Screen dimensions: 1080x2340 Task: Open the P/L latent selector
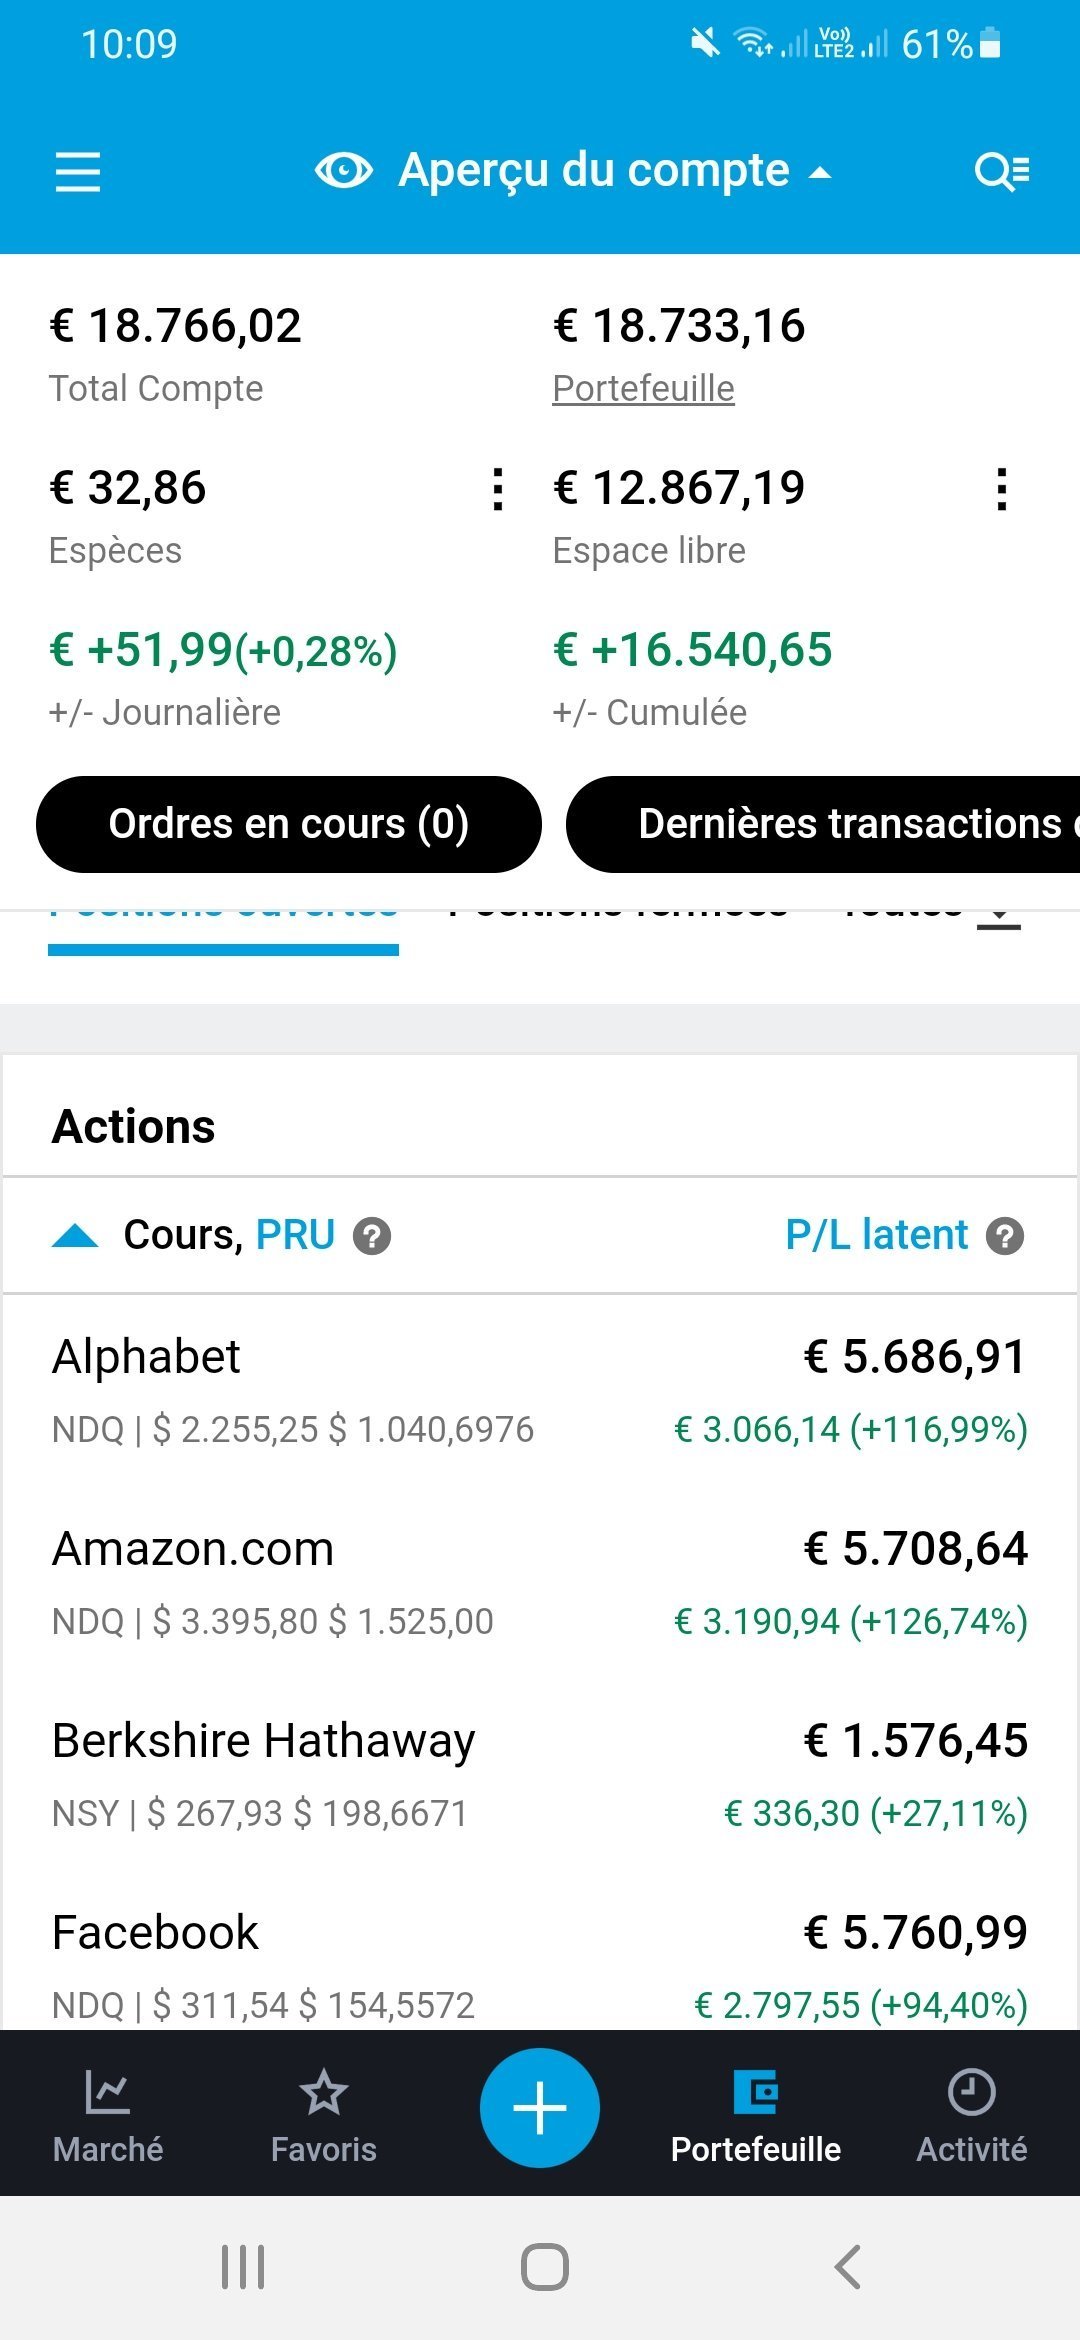877,1235
